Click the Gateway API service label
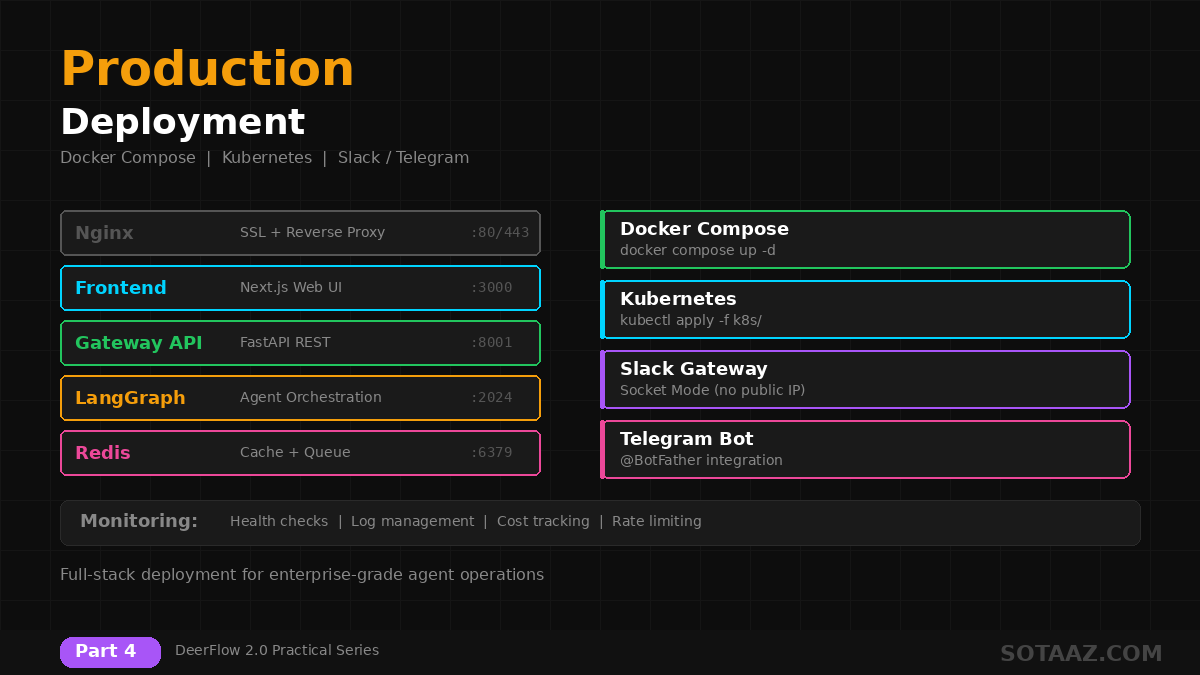 click(x=139, y=343)
